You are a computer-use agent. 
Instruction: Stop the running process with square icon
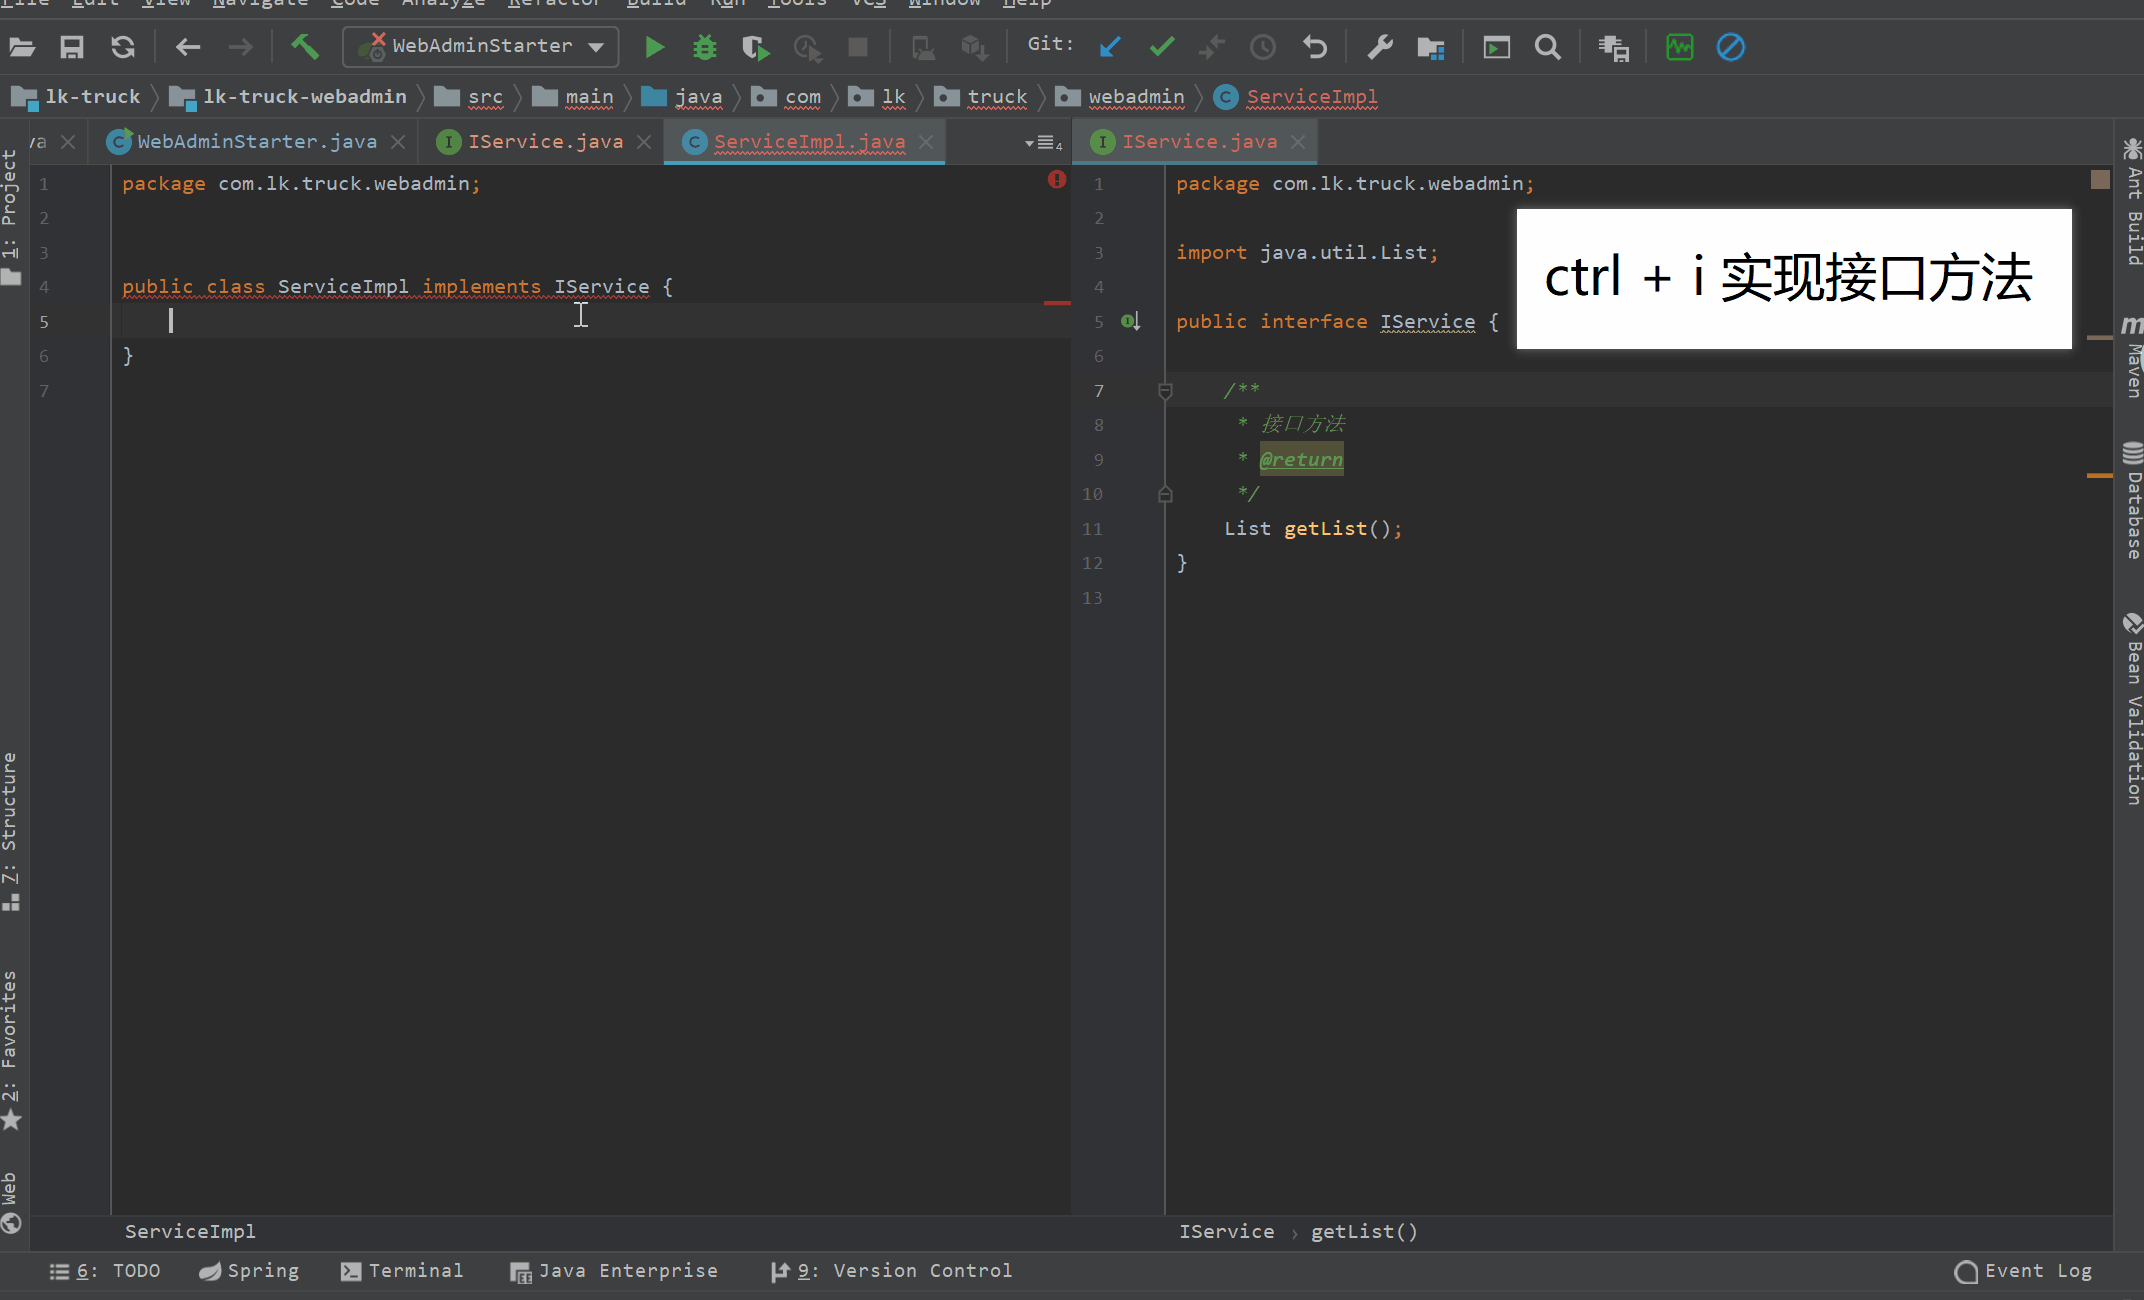858,47
